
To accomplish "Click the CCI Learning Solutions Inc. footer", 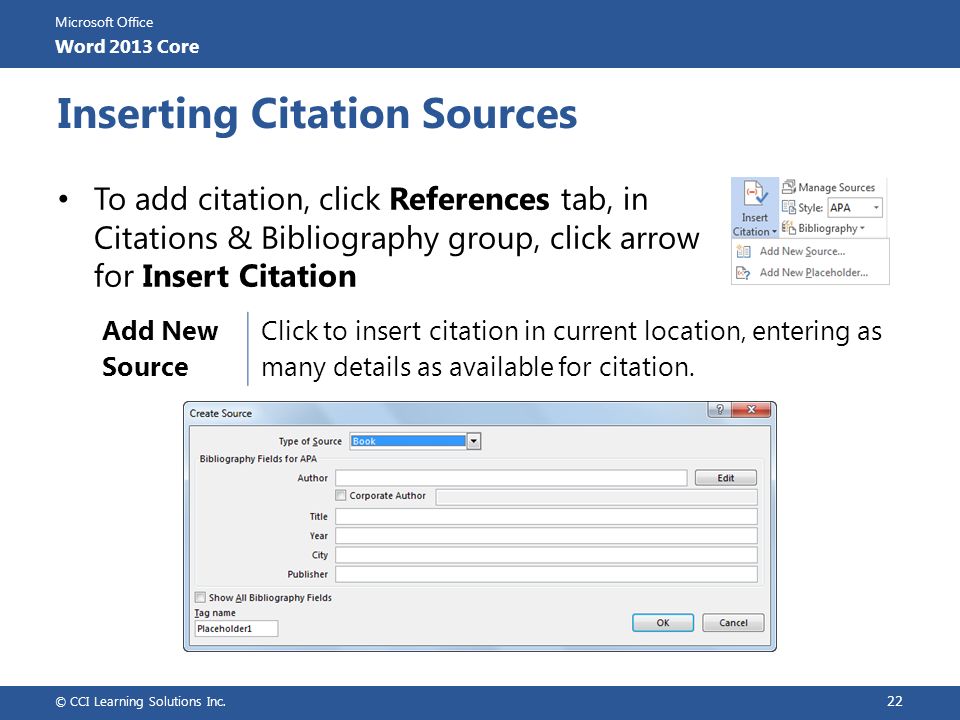I will pos(141,702).
